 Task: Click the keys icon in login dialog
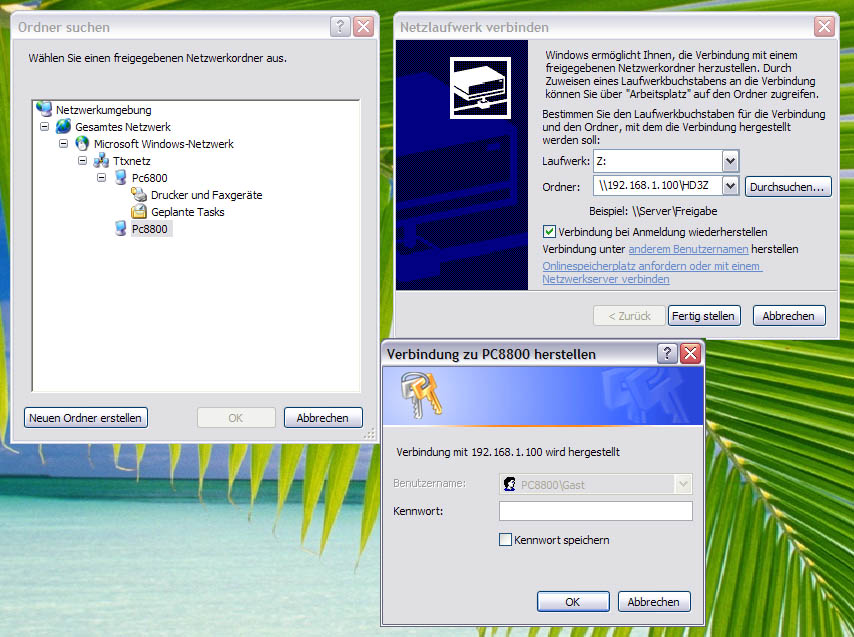(x=422, y=395)
